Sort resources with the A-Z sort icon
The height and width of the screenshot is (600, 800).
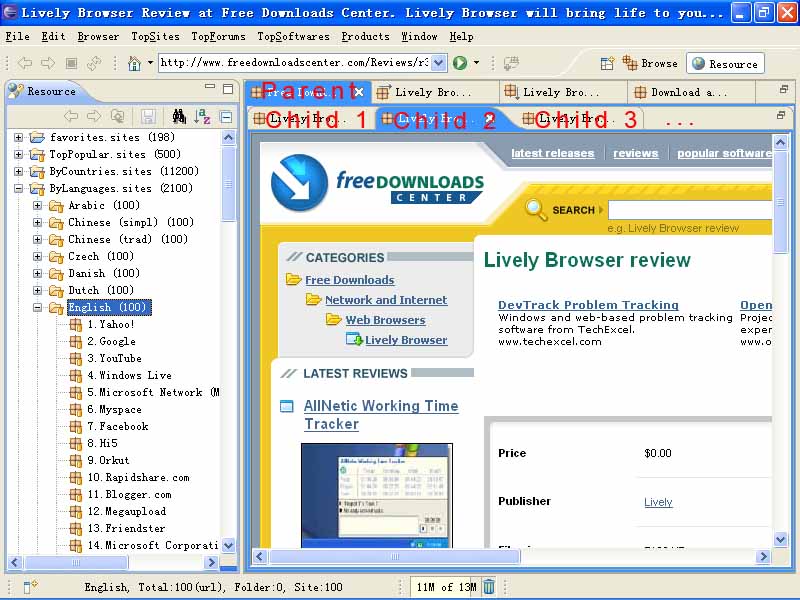202,116
